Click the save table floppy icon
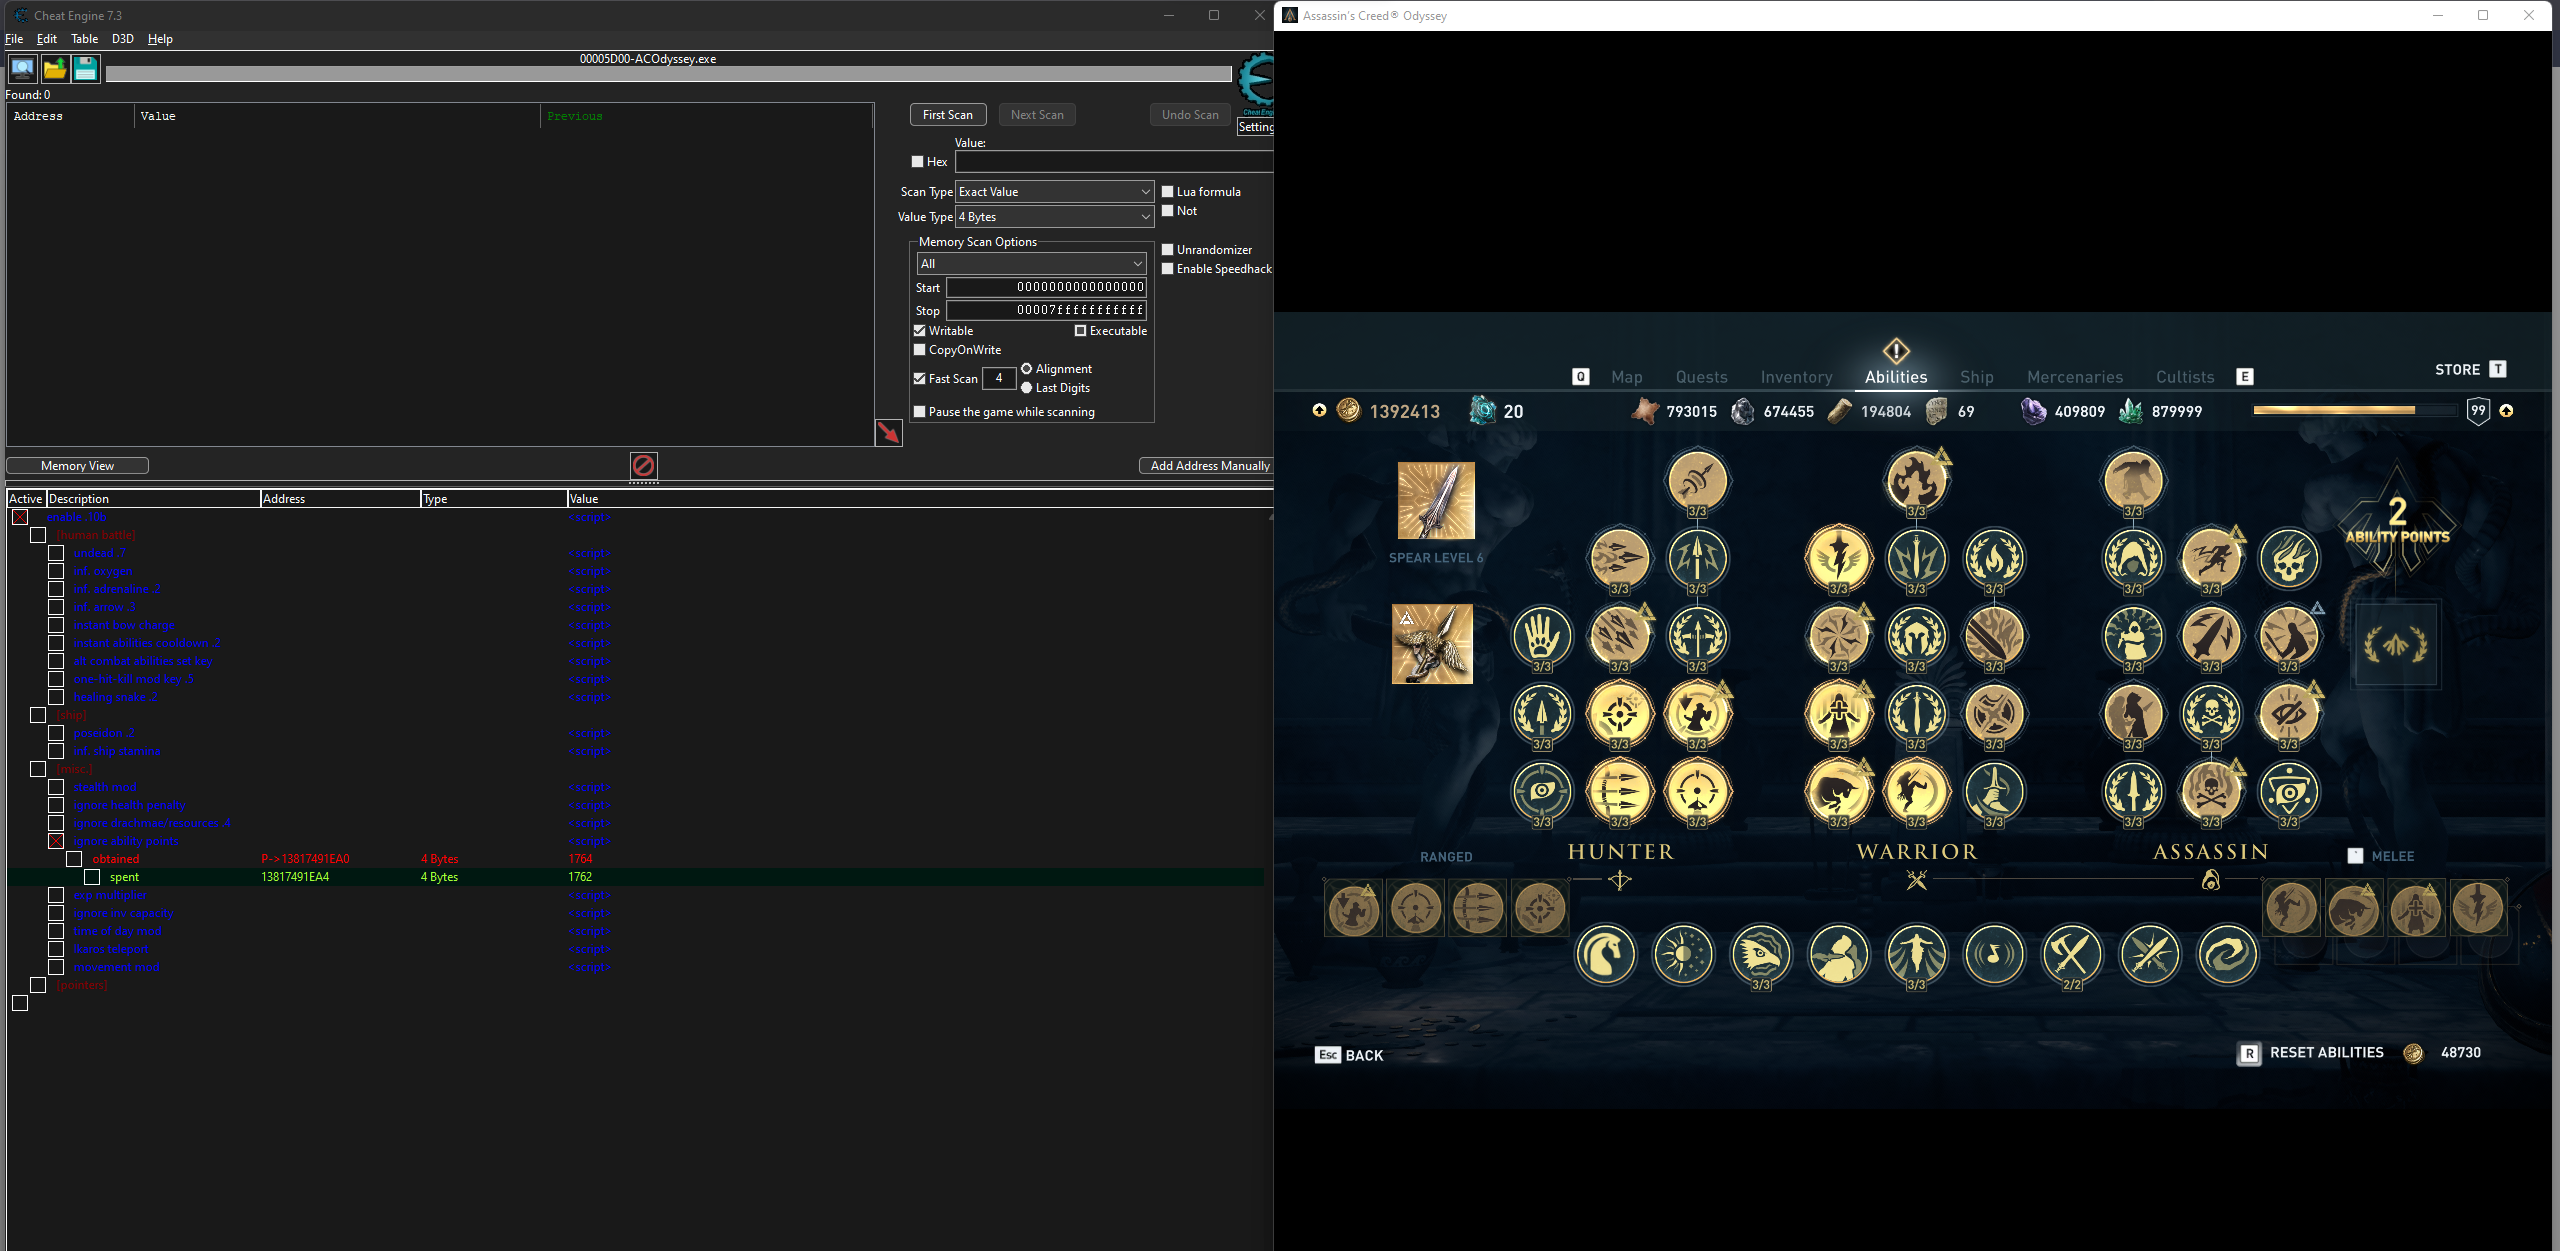The width and height of the screenshot is (2560, 1251). pyautogui.click(x=86, y=69)
